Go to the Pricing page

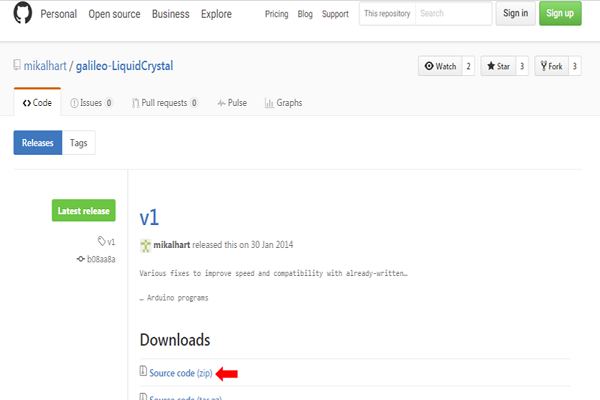277,14
